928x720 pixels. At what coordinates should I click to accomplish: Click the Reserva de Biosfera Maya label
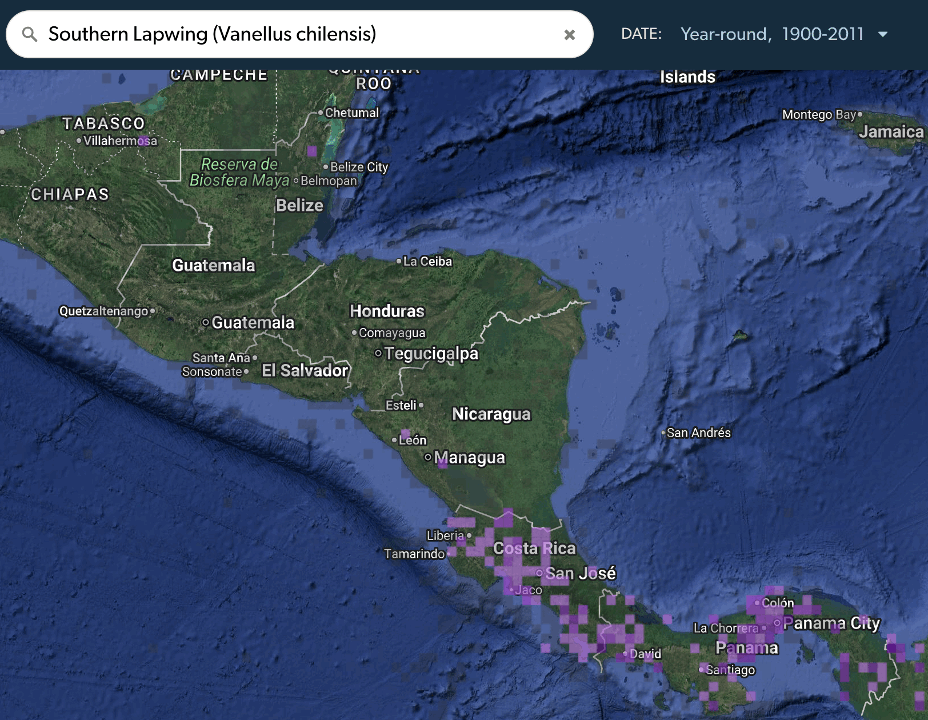(239, 172)
